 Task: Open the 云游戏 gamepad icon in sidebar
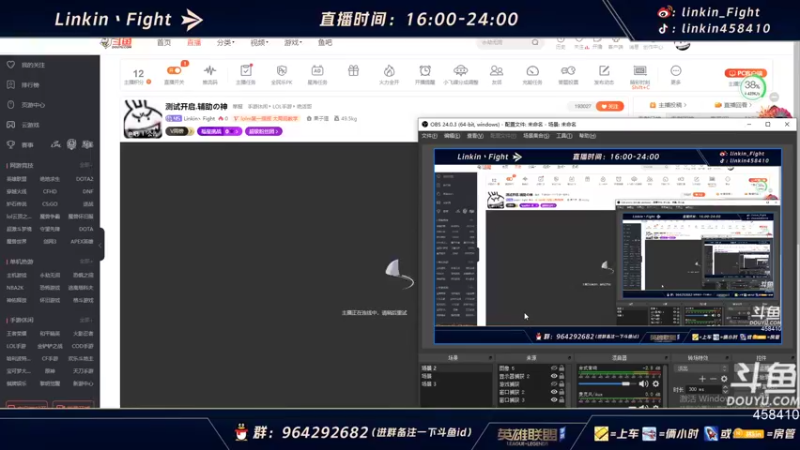11,125
